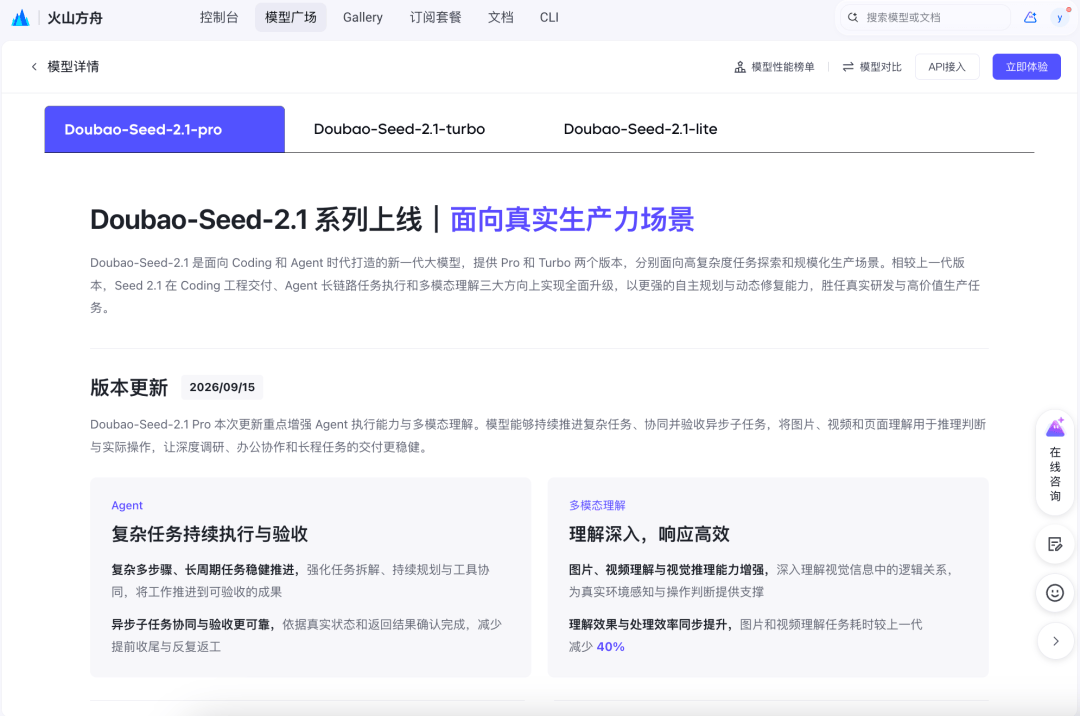Open 模型对比 model comparison
This screenshot has width=1080, height=716.
[x=871, y=67]
